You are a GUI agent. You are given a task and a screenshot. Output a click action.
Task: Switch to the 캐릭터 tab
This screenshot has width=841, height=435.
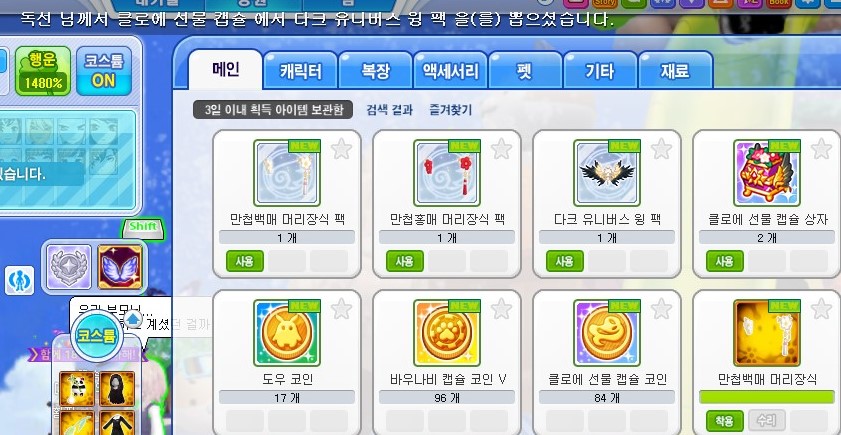coord(300,71)
